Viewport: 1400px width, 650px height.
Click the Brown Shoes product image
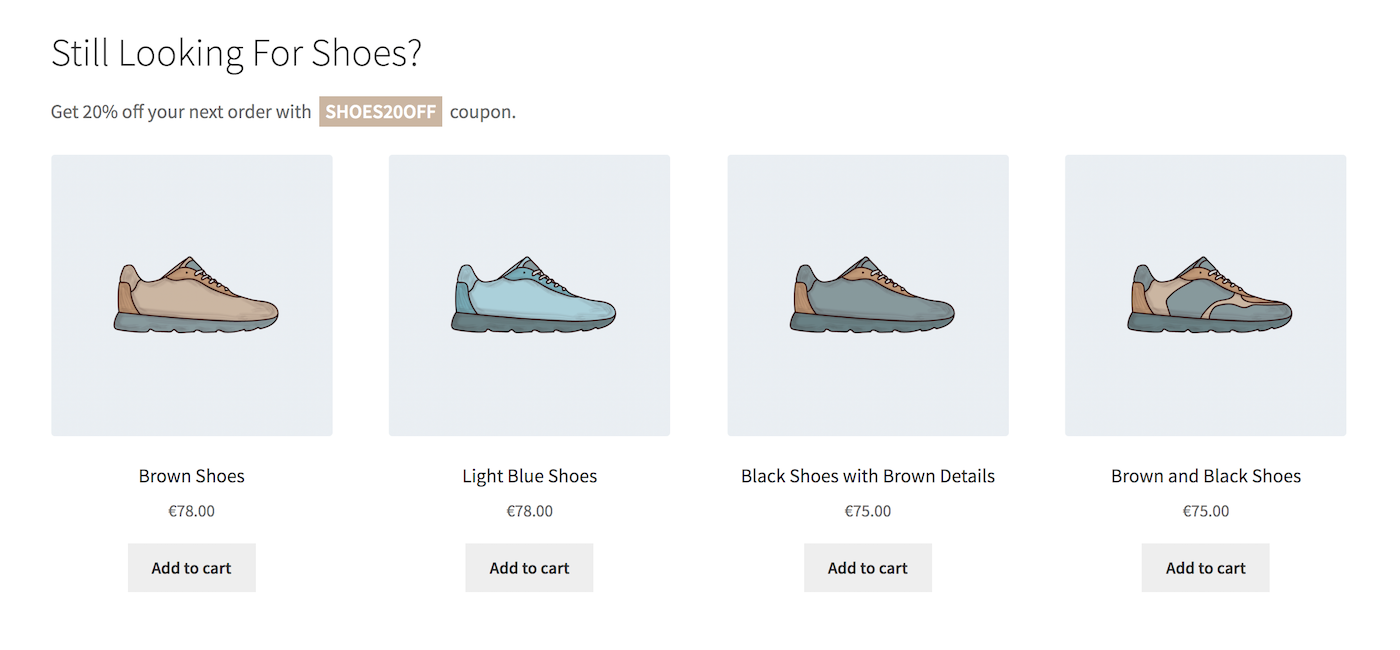(191, 294)
